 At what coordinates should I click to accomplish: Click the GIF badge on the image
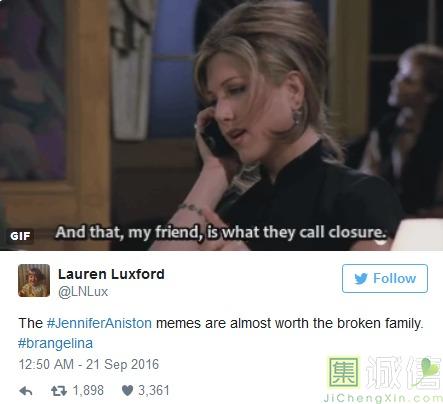tap(20, 236)
